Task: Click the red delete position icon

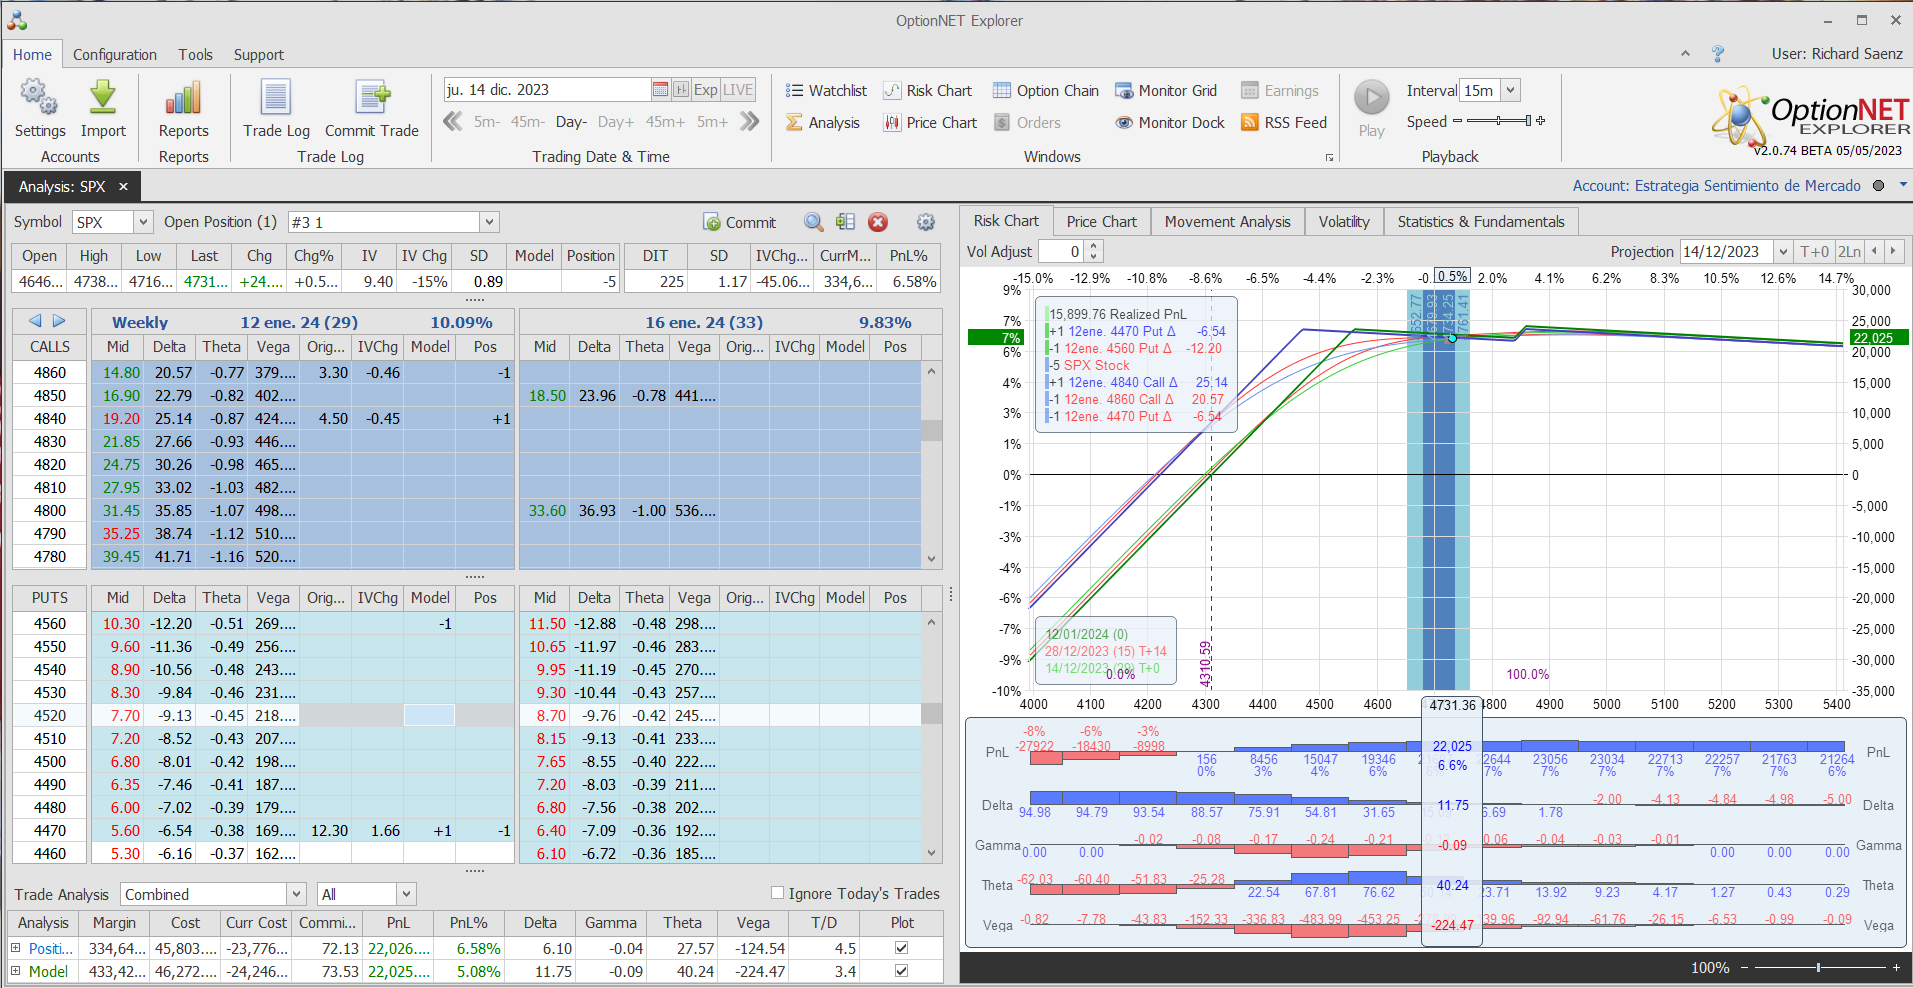Action: pos(878,222)
